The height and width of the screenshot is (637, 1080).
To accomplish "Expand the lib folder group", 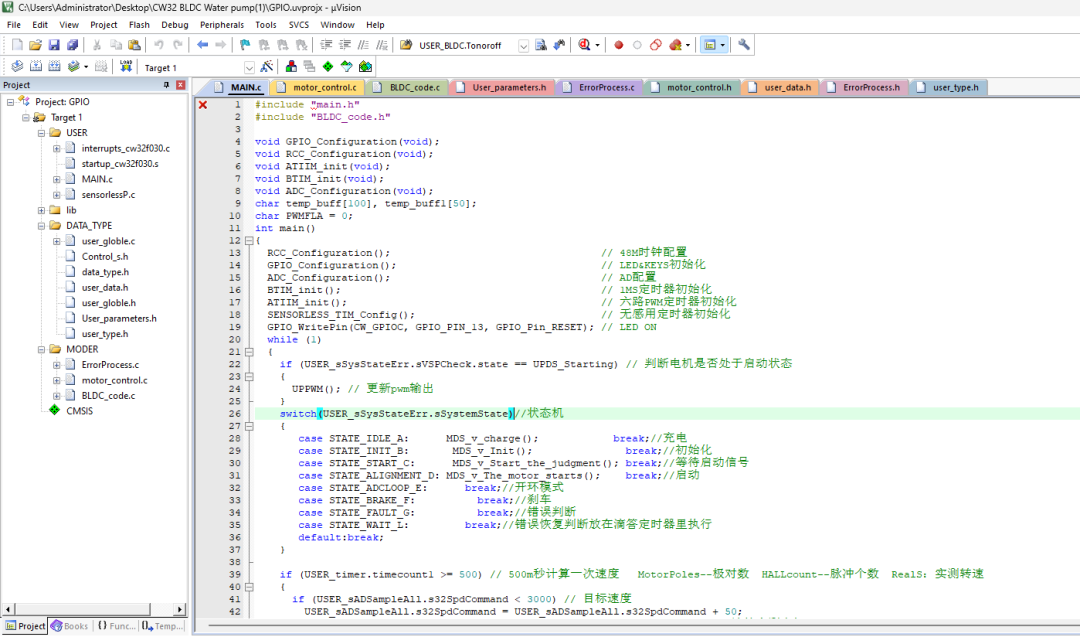I will coord(41,210).
